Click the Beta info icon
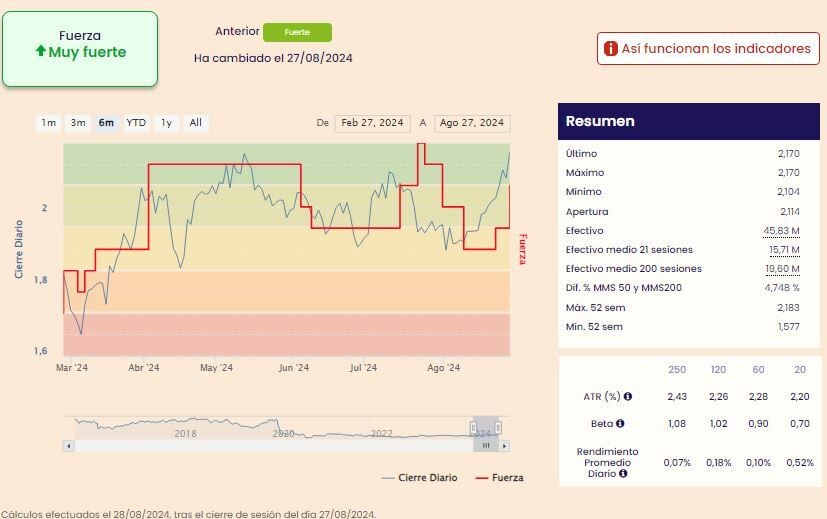Viewport: 827px width, 519px height. tap(620, 423)
